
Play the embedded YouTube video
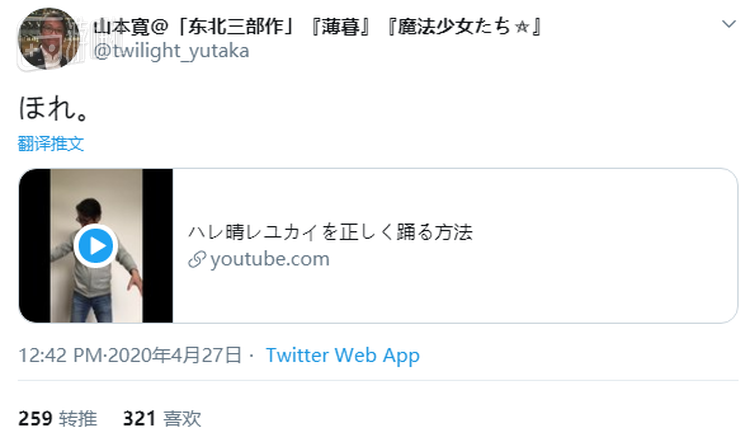point(96,246)
